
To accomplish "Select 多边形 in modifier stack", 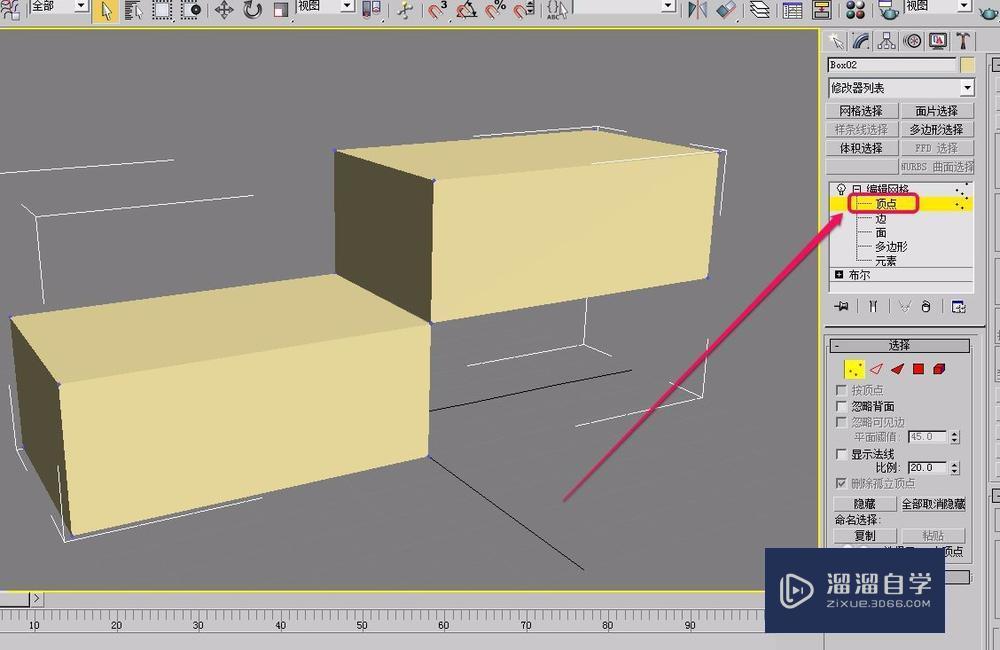I will 890,246.
